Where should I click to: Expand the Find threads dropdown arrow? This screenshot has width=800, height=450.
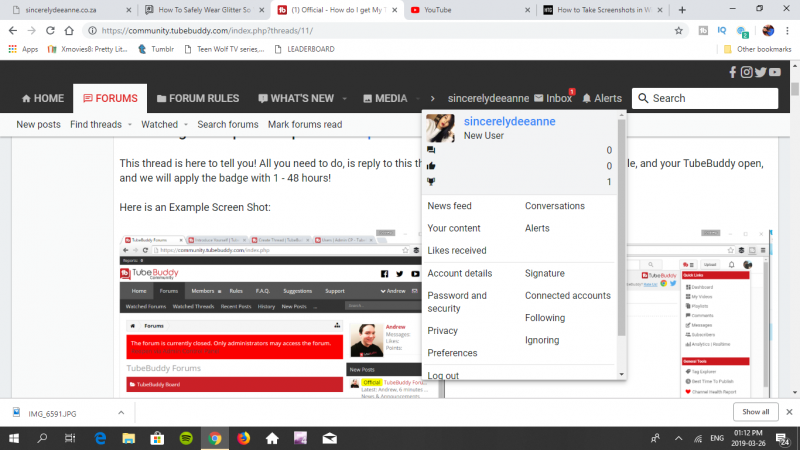pos(129,125)
